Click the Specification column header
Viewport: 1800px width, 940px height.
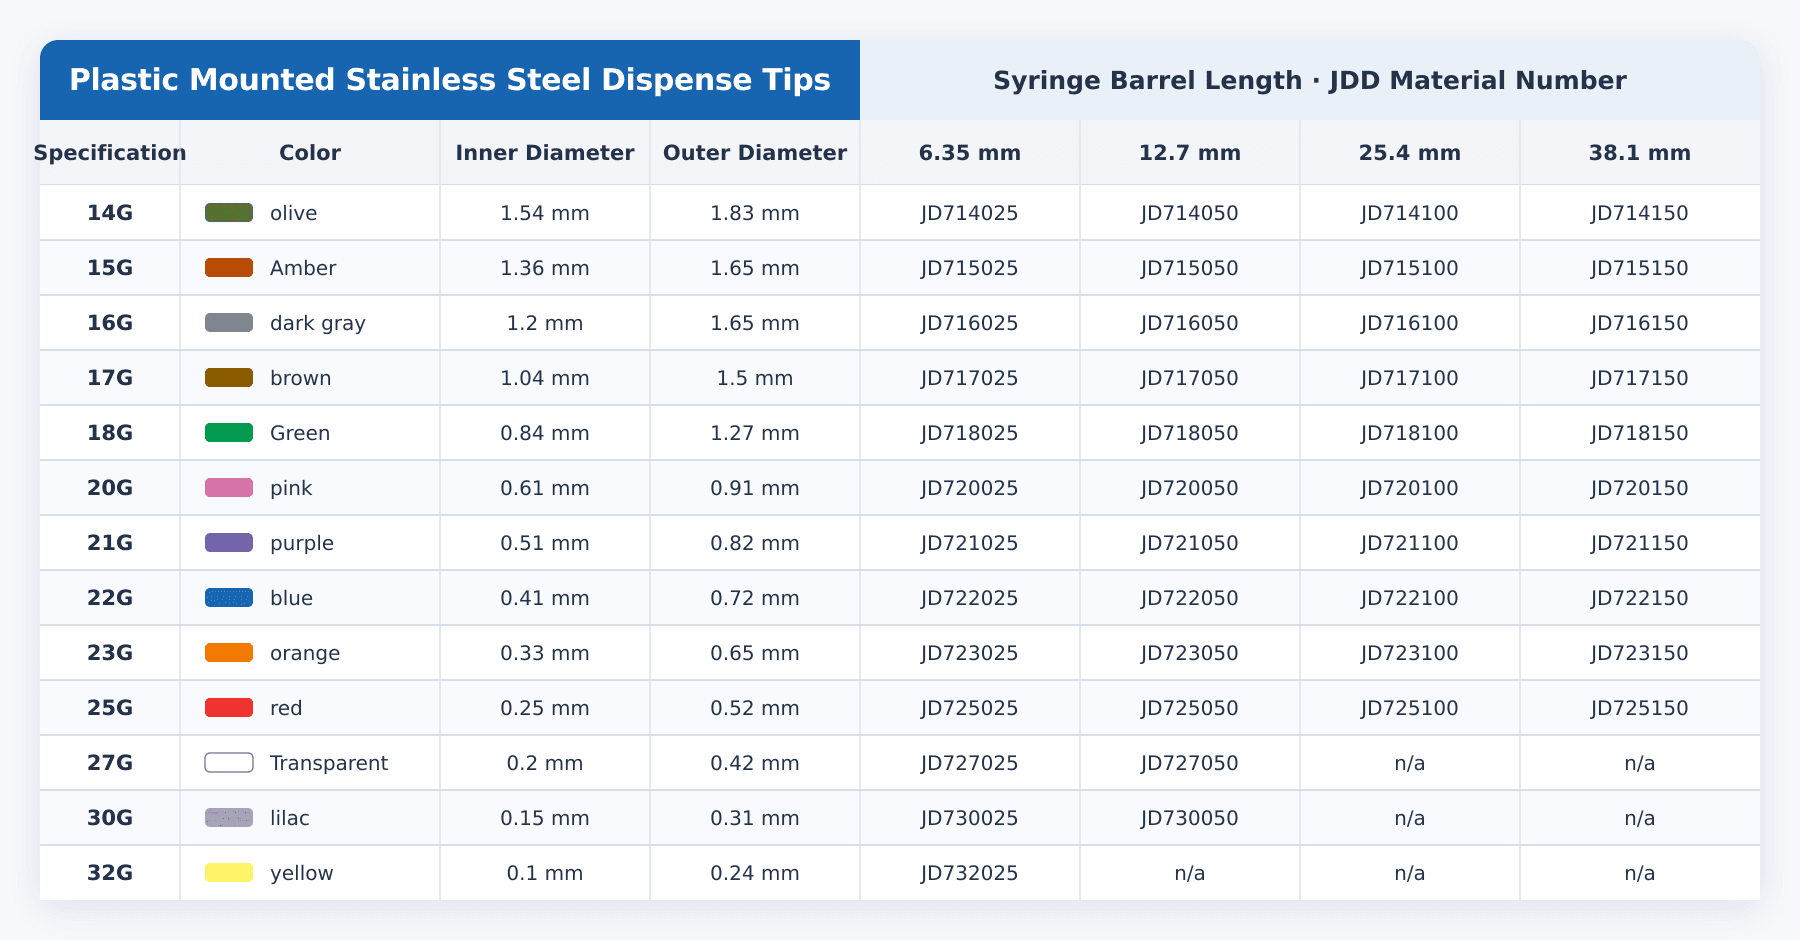click(x=110, y=152)
